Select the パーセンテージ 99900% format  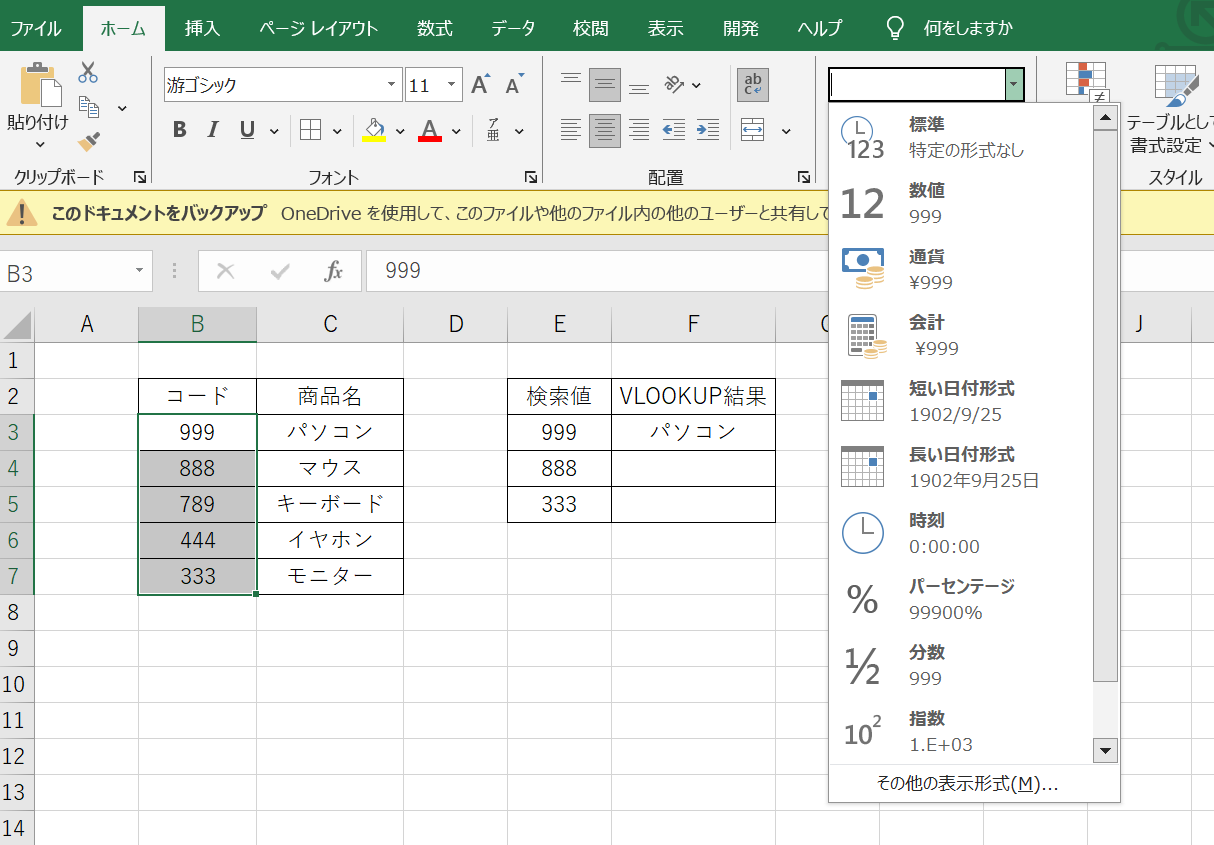[960, 599]
